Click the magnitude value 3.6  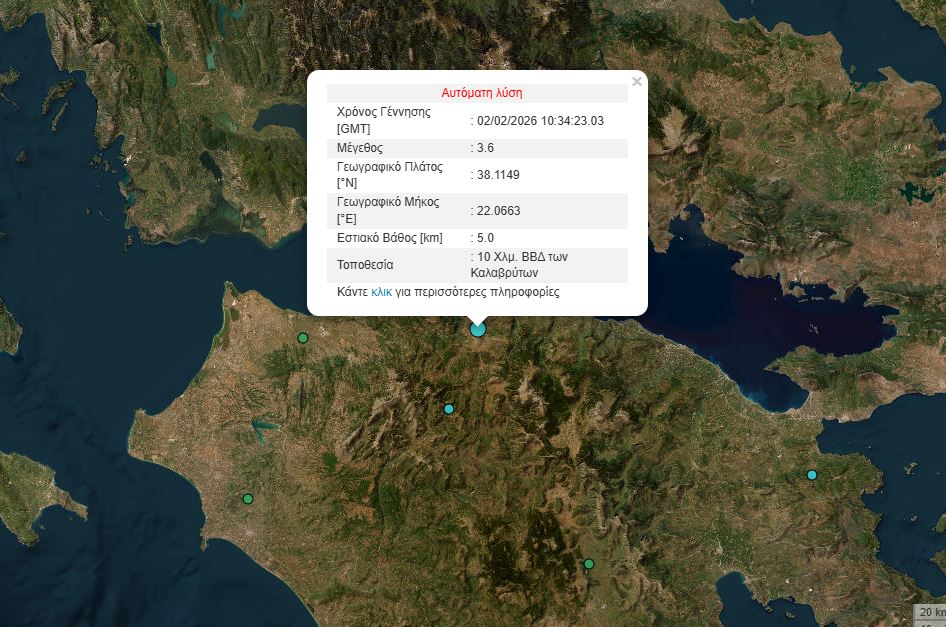(x=486, y=148)
